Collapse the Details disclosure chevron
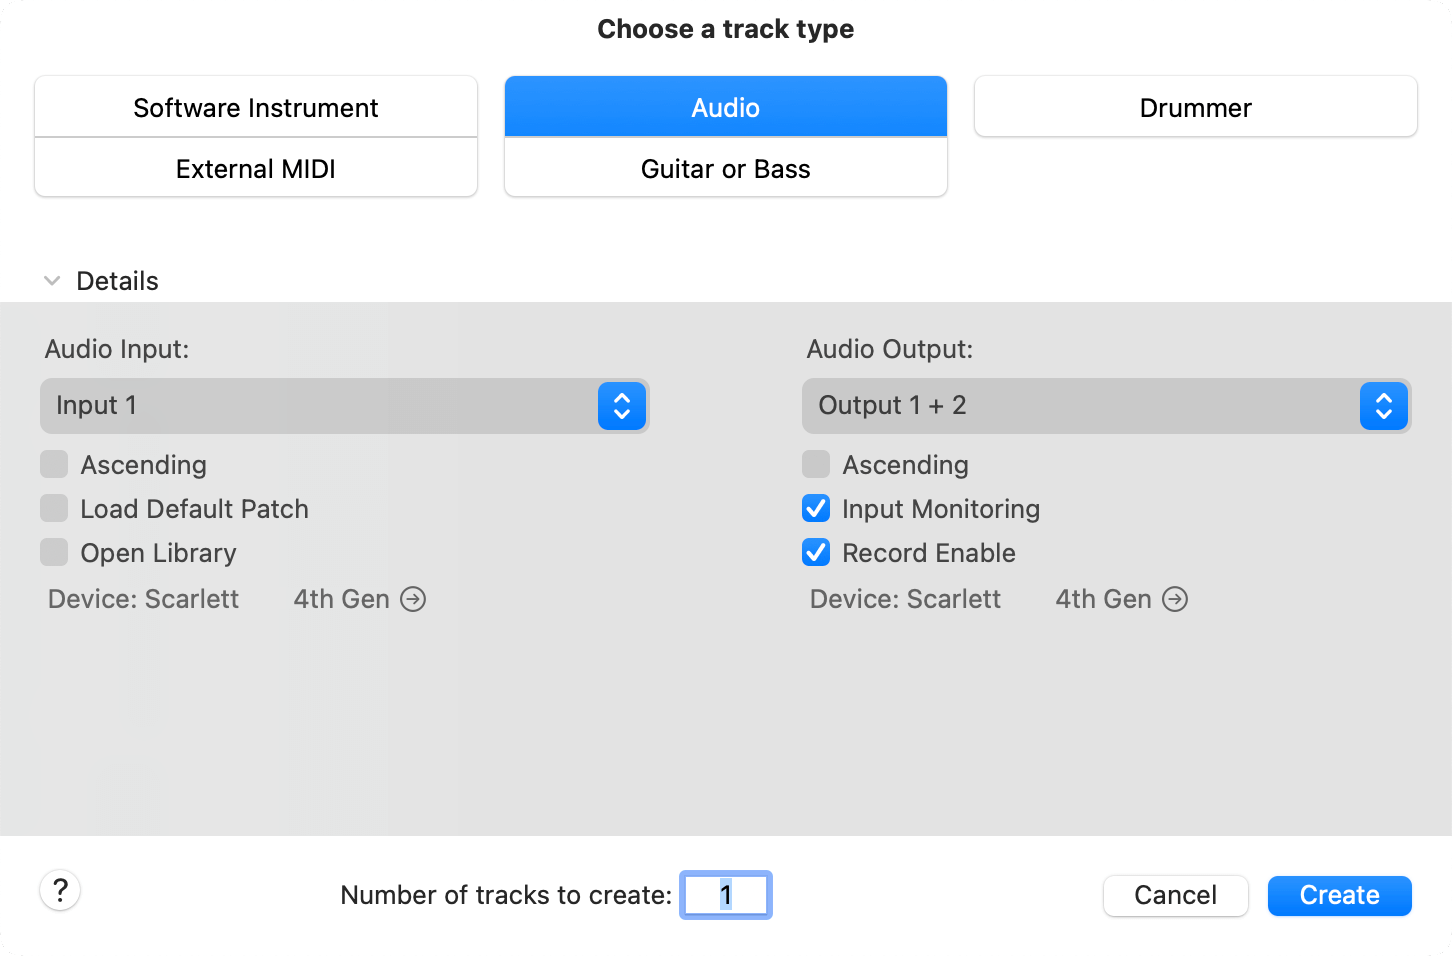This screenshot has width=1452, height=956. (x=52, y=281)
